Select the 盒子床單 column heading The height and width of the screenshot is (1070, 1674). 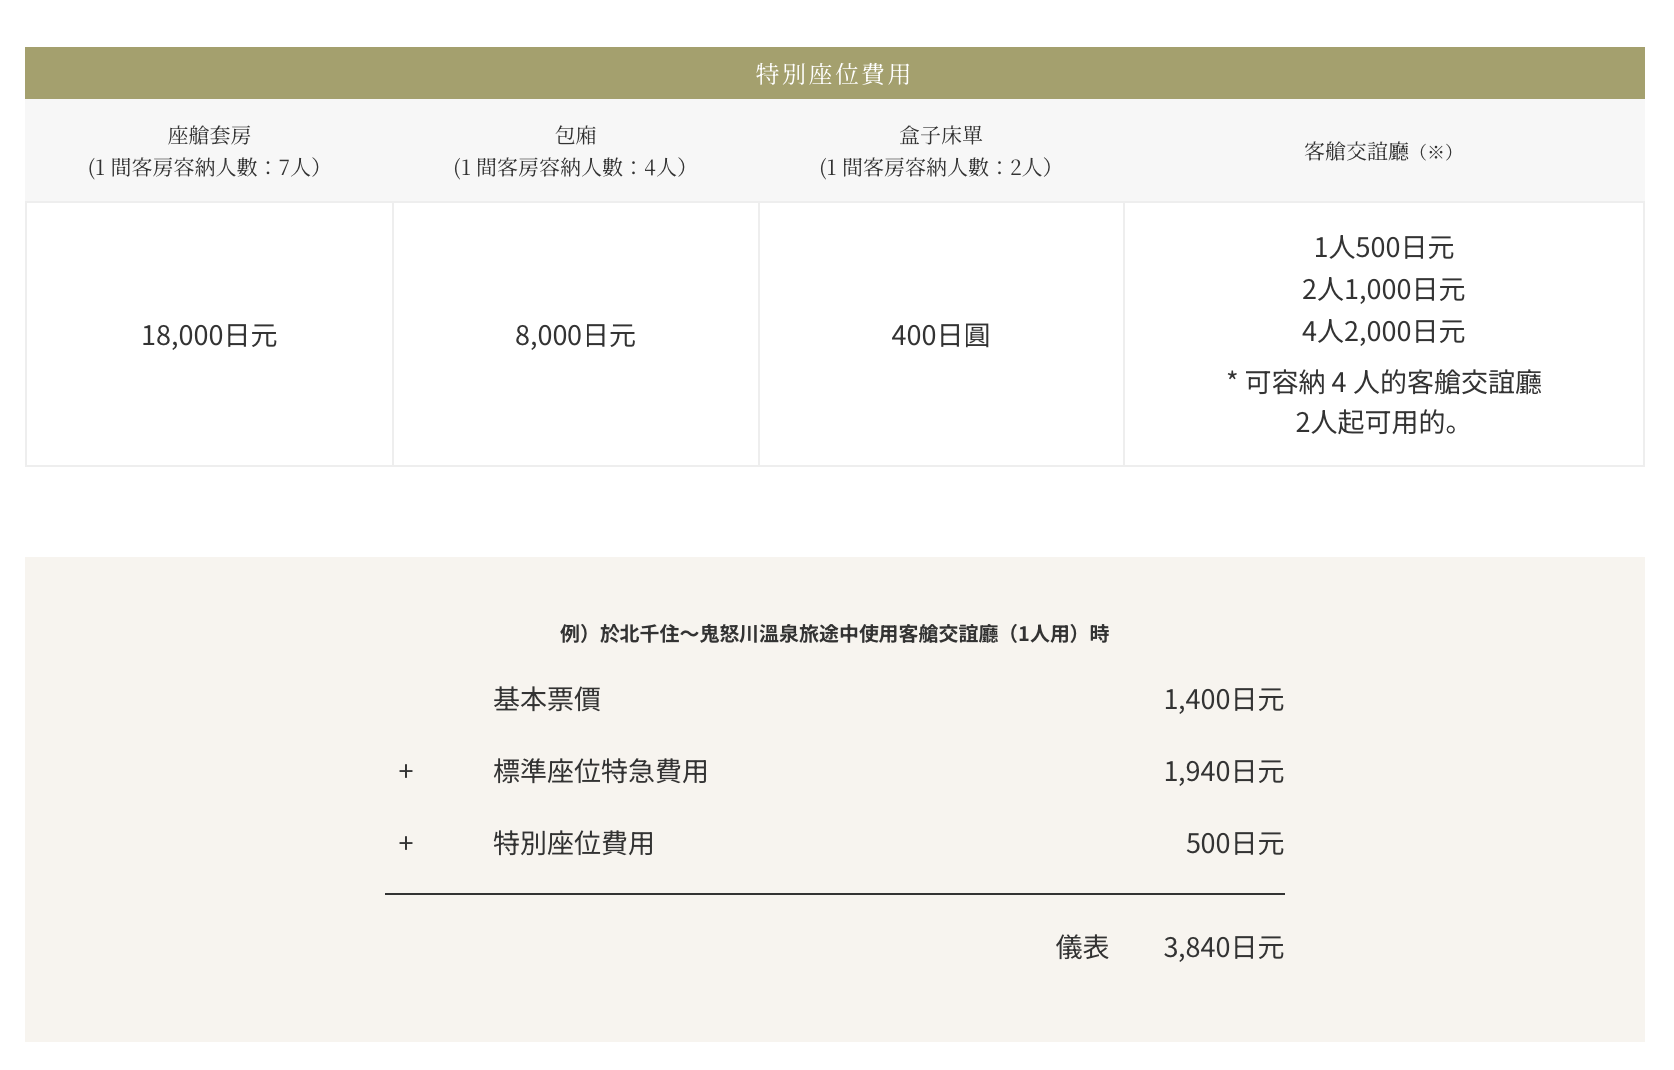[x=940, y=135]
